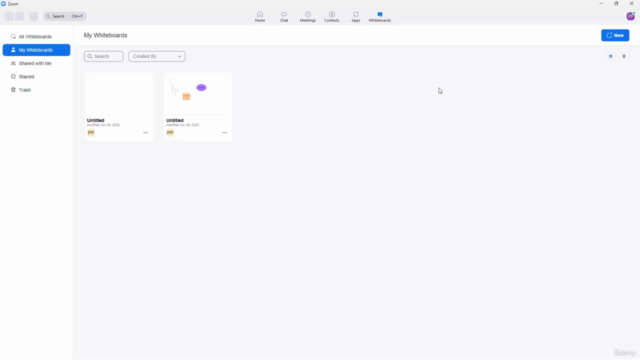Go back with the navigation arrow

(x=9, y=16)
